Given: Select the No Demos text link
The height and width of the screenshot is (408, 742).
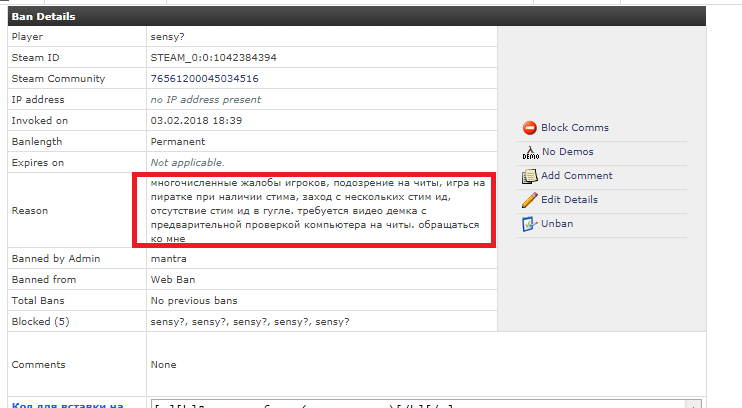Looking at the screenshot, I should coord(567,152).
